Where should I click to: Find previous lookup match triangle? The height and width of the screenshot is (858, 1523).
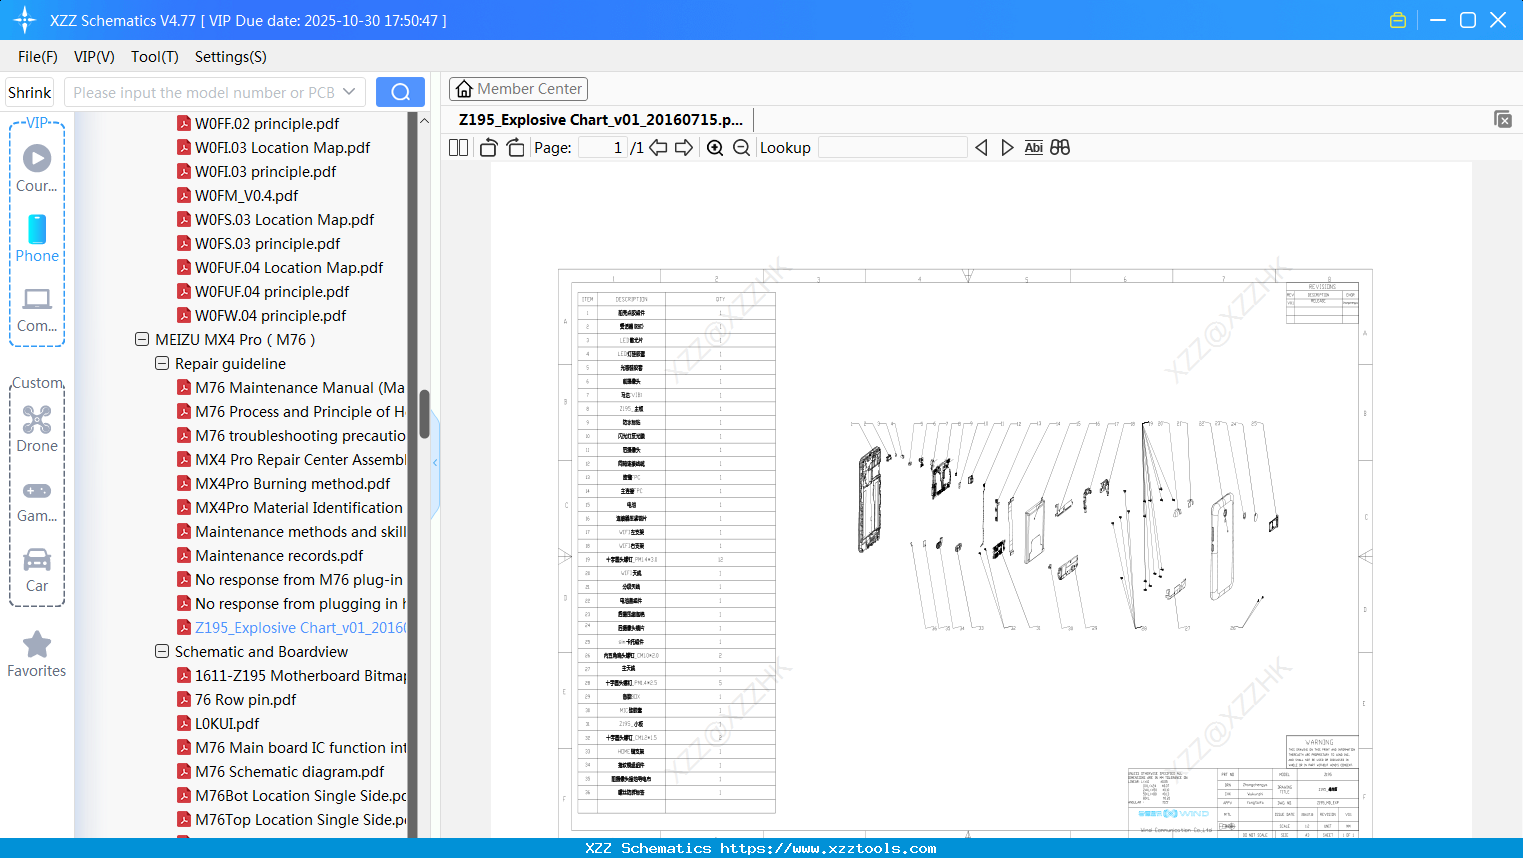coord(981,148)
